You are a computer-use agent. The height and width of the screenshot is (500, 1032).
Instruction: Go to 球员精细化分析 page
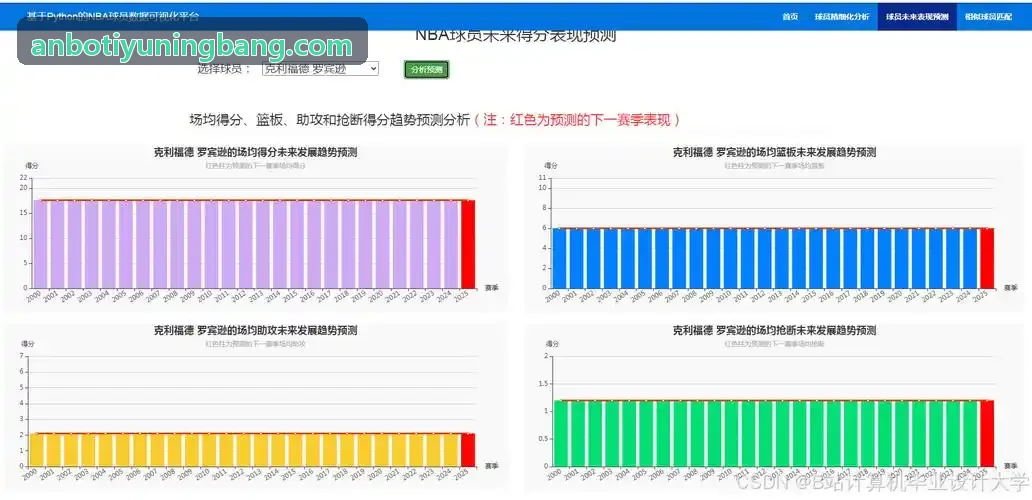click(842, 16)
